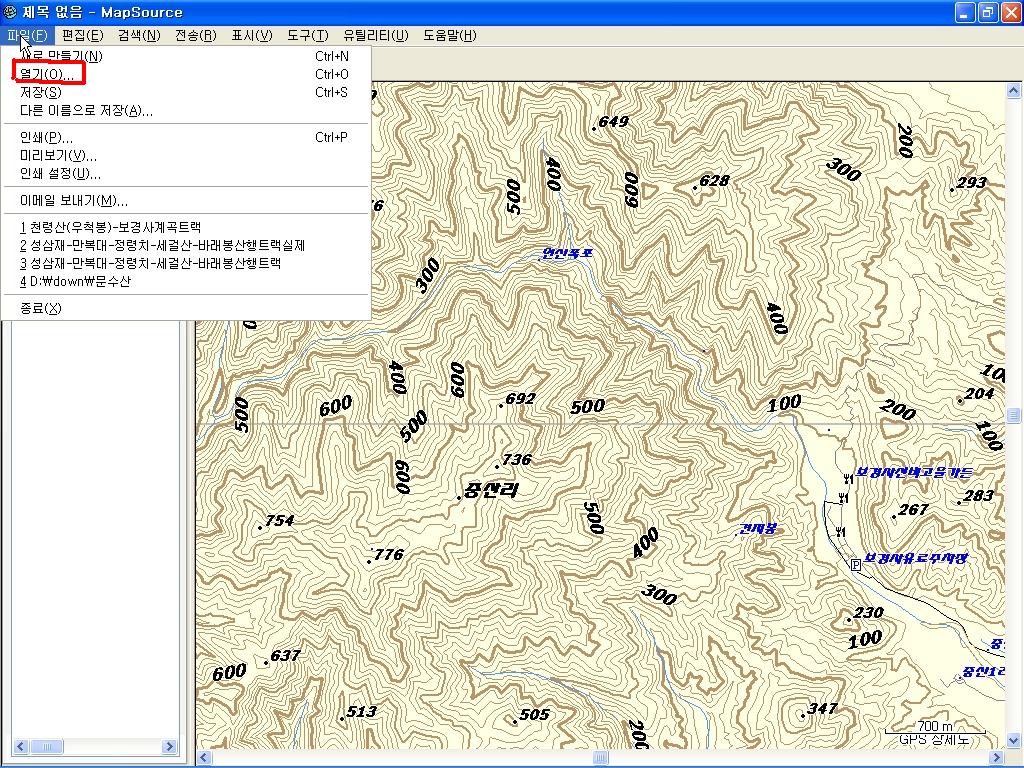This screenshot has width=1024, height=768.
Task: Click spot height 776 on map
Action: tap(389, 554)
